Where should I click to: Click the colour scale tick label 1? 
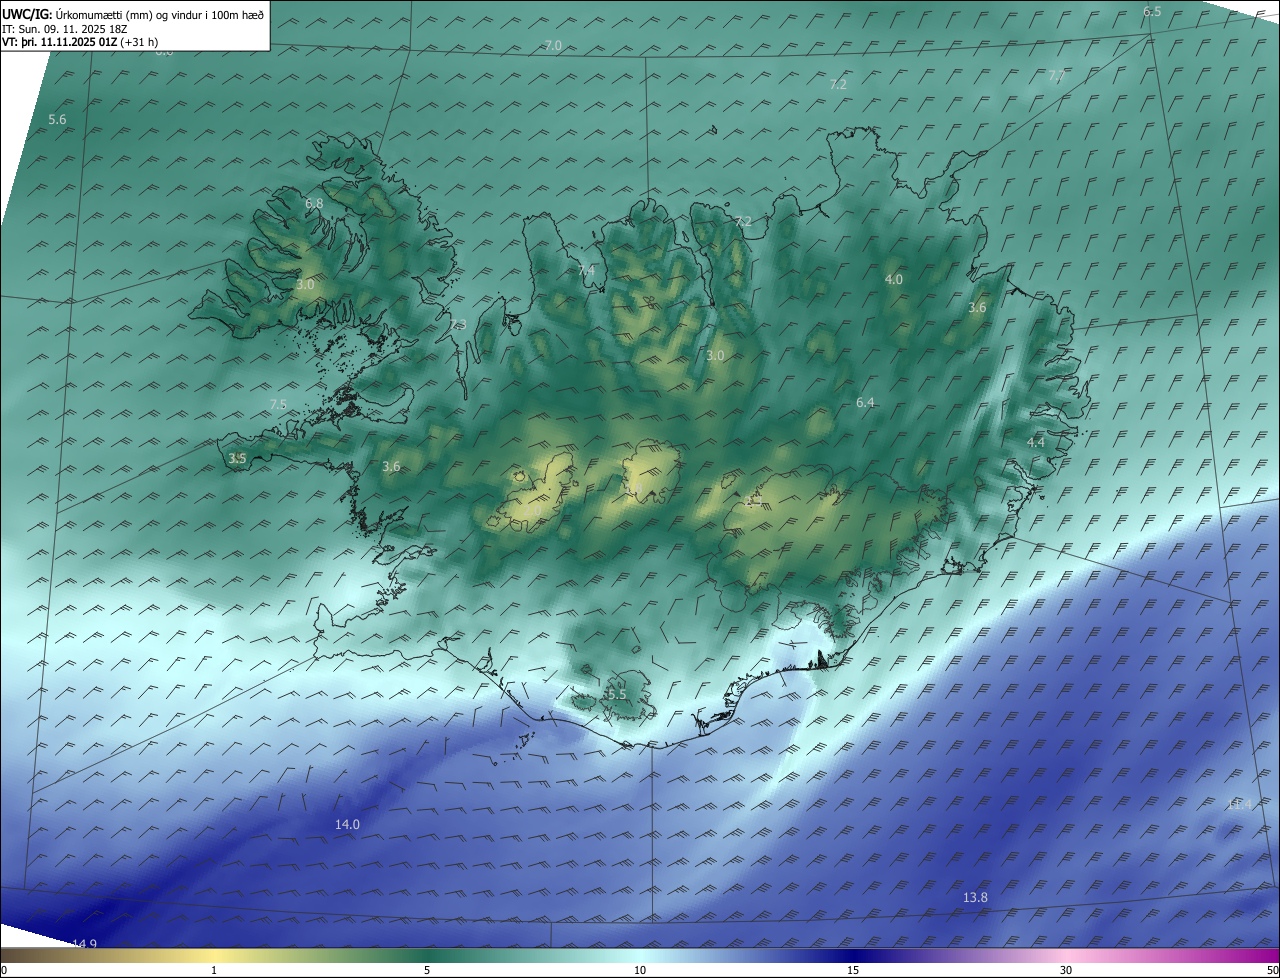coord(214,970)
